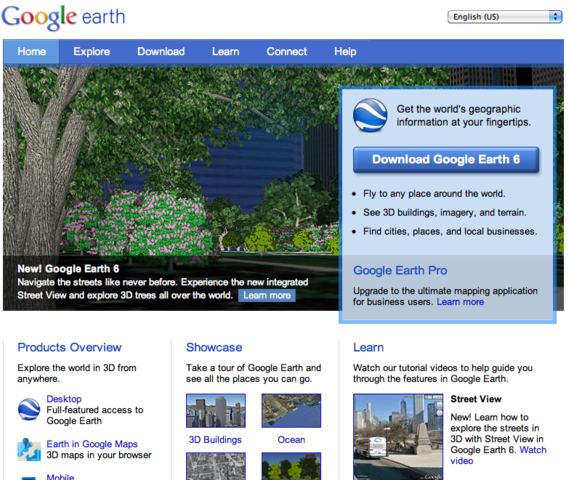Click the 3D Buildings text link
Image resolution: width=569 pixels, height=480 pixels.
(215, 440)
